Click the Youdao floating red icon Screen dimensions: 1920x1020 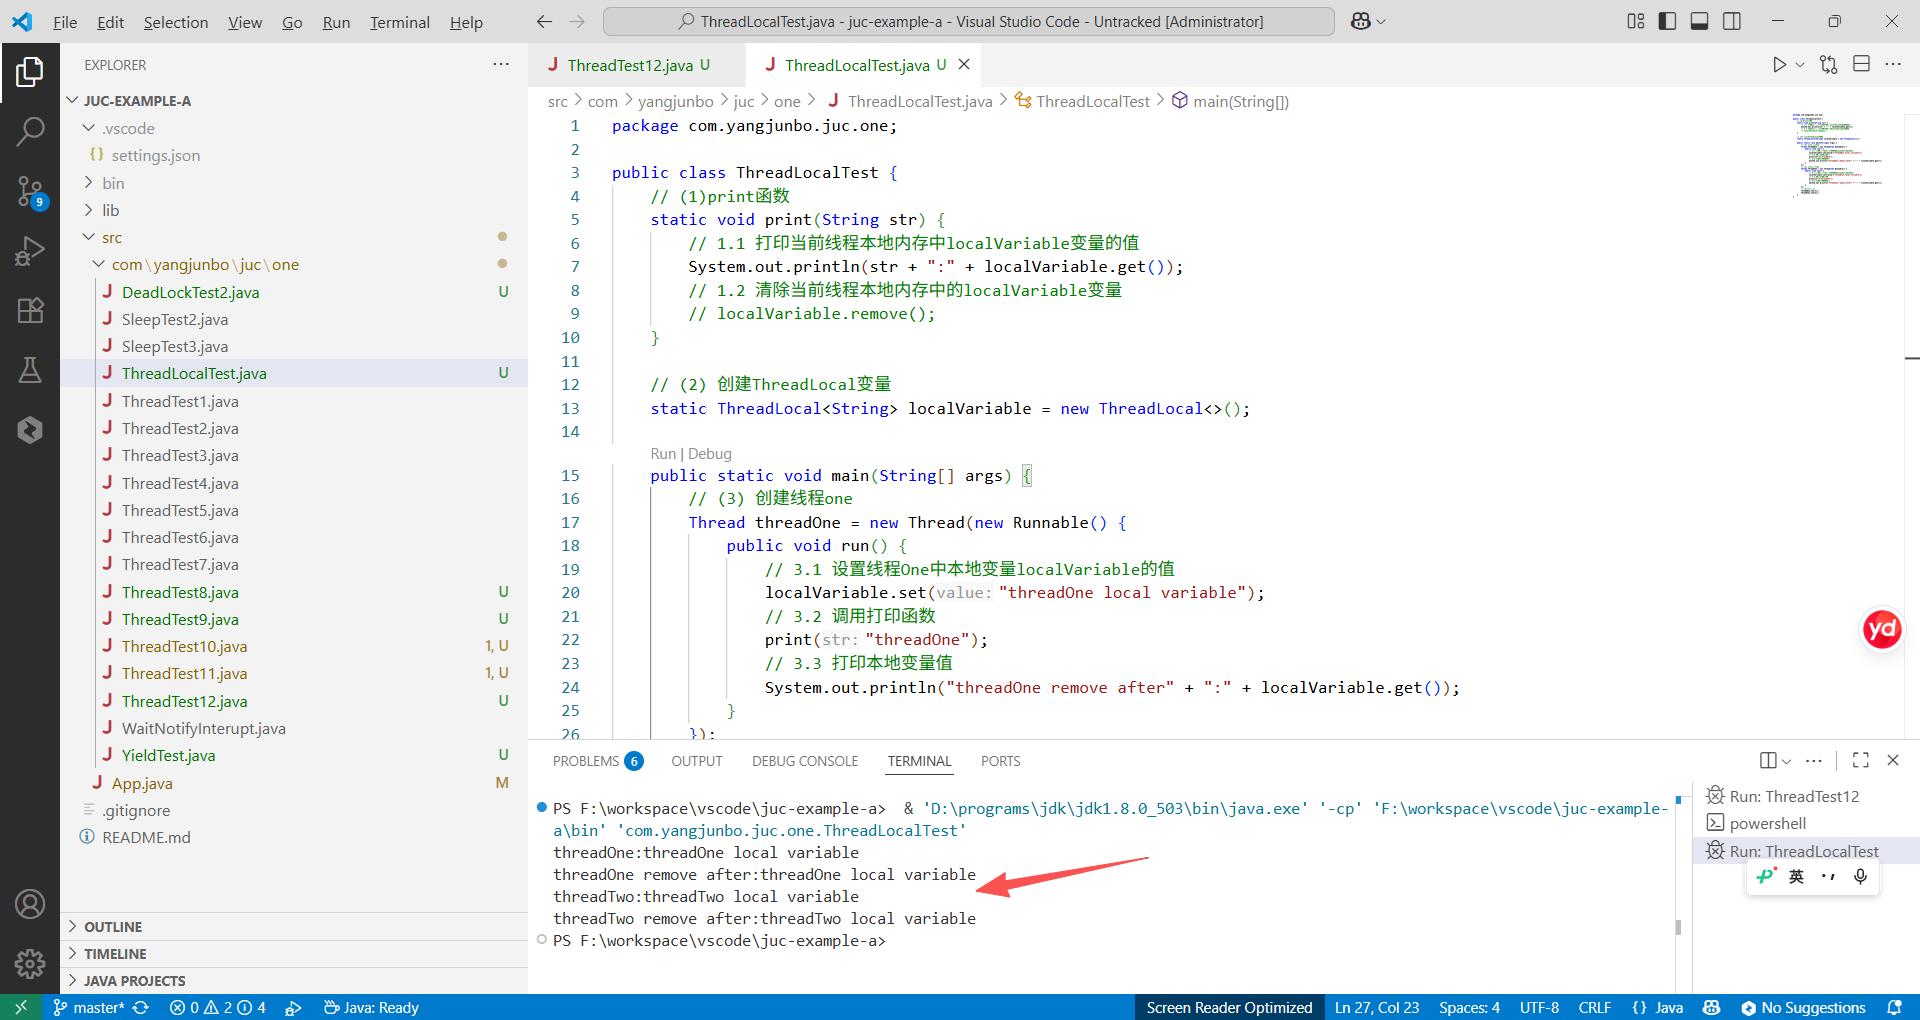point(1882,629)
